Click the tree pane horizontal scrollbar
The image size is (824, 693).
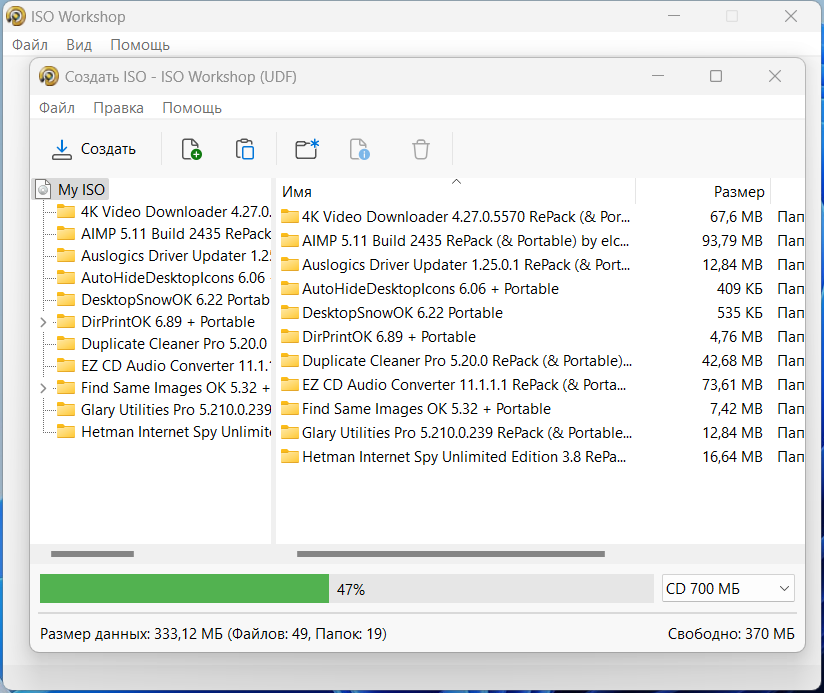[92, 554]
